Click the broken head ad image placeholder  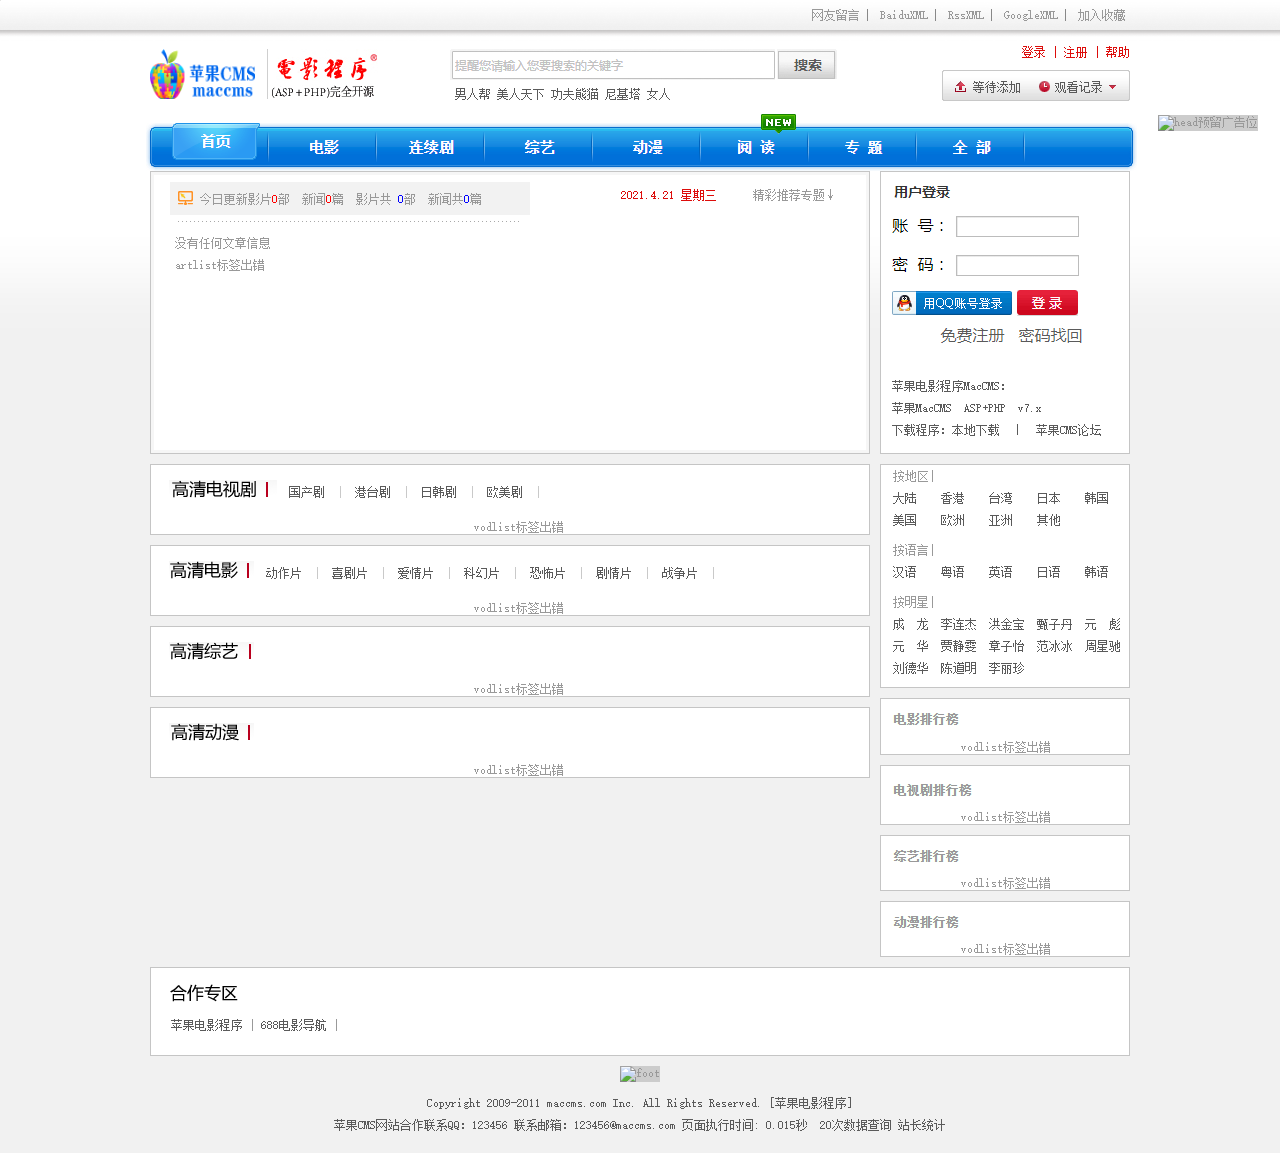pos(1208,123)
